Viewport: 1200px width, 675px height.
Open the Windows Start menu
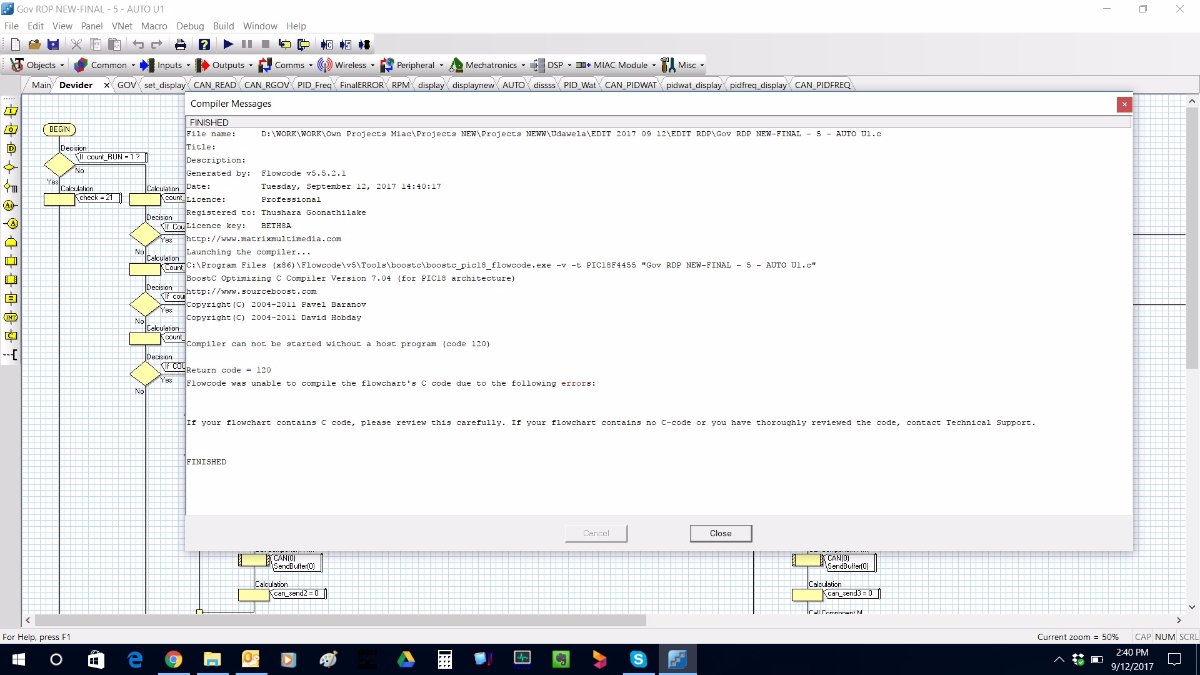(x=17, y=659)
